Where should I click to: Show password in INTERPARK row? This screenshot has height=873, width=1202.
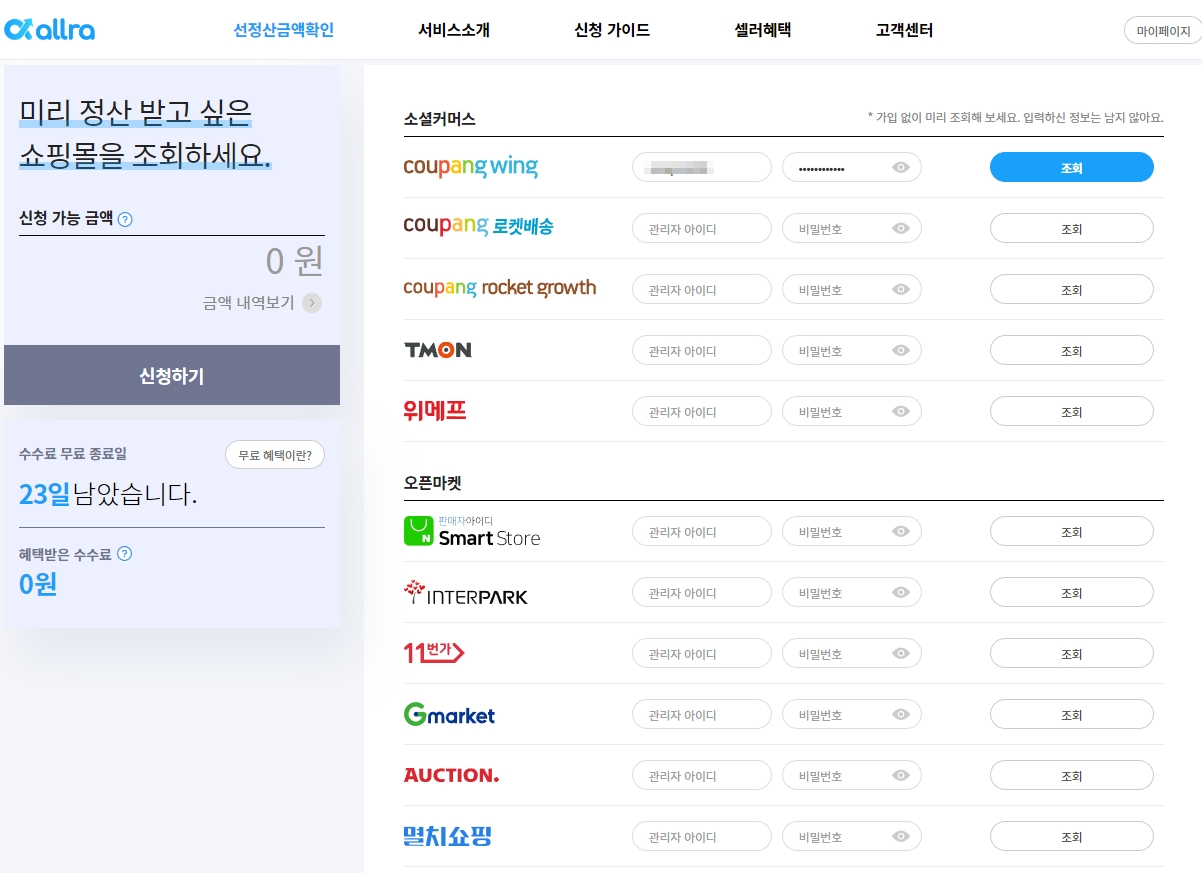[x=901, y=593]
